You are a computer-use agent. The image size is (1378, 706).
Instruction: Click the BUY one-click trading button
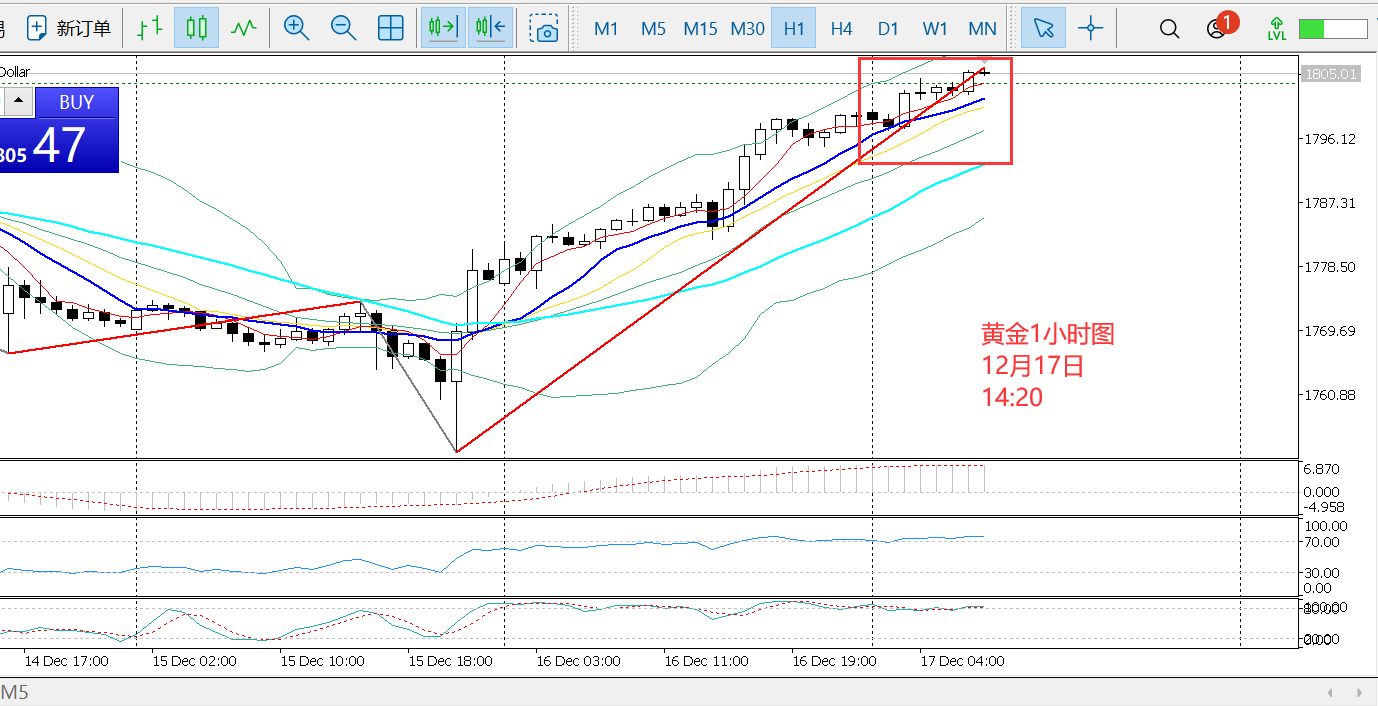(x=77, y=102)
